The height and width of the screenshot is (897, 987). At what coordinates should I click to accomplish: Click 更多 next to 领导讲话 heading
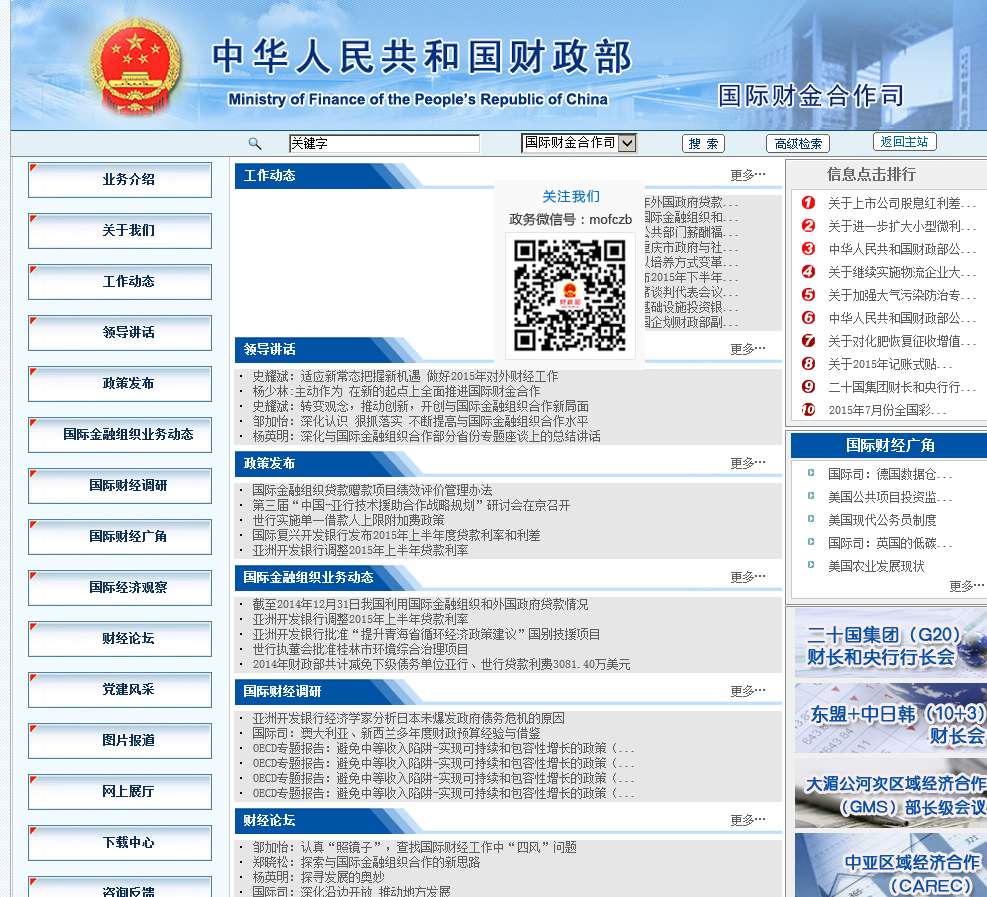[748, 349]
